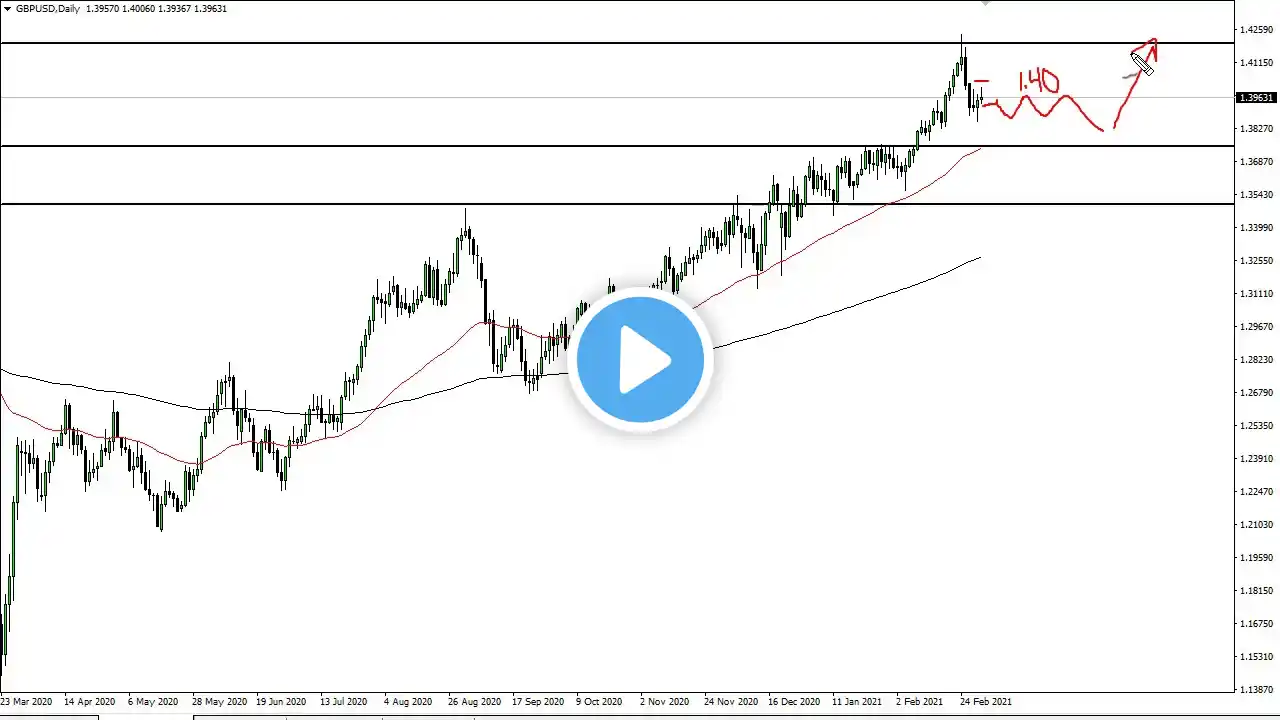This screenshot has height=720, width=1280.
Task: Open the GBPUSD,Daily chart dropdown triangle
Action: pyautogui.click(x=8, y=9)
